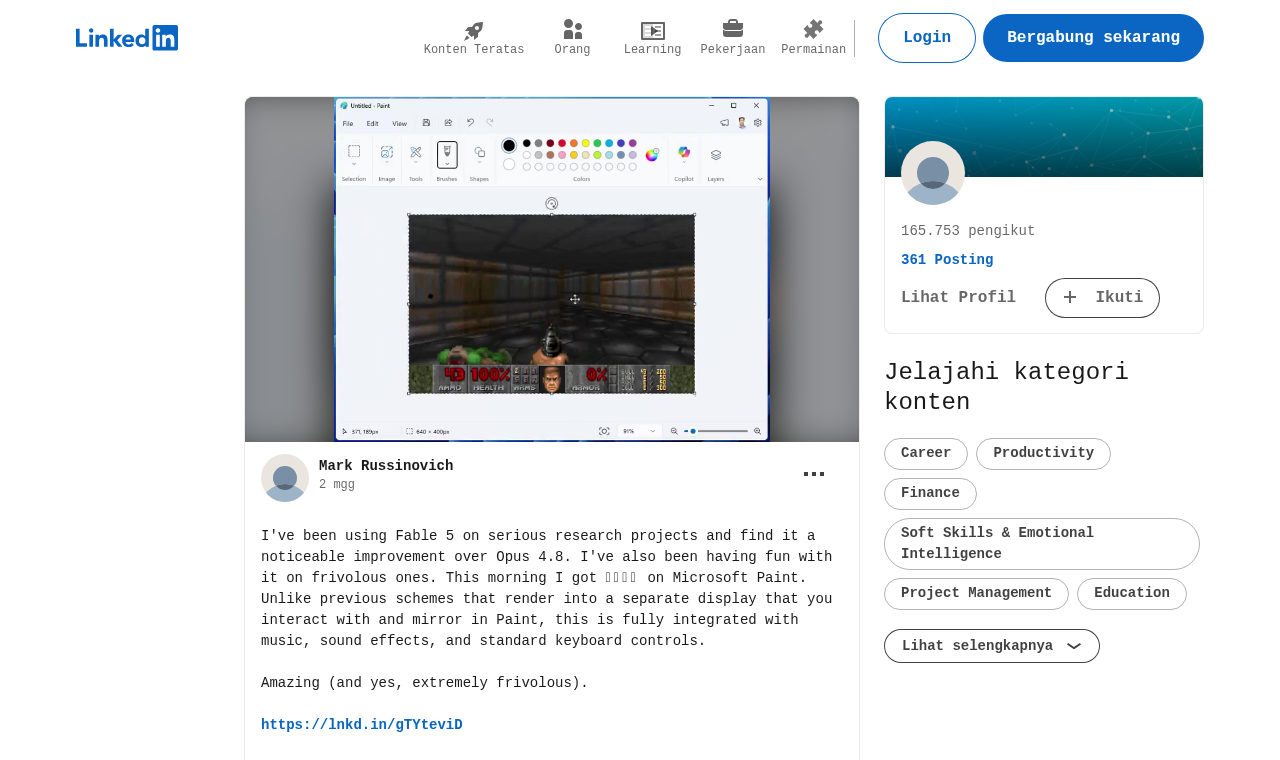Open Mark Russinovich author name link
The width and height of the screenshot is (1280, 760).
(x=386, y=466)
